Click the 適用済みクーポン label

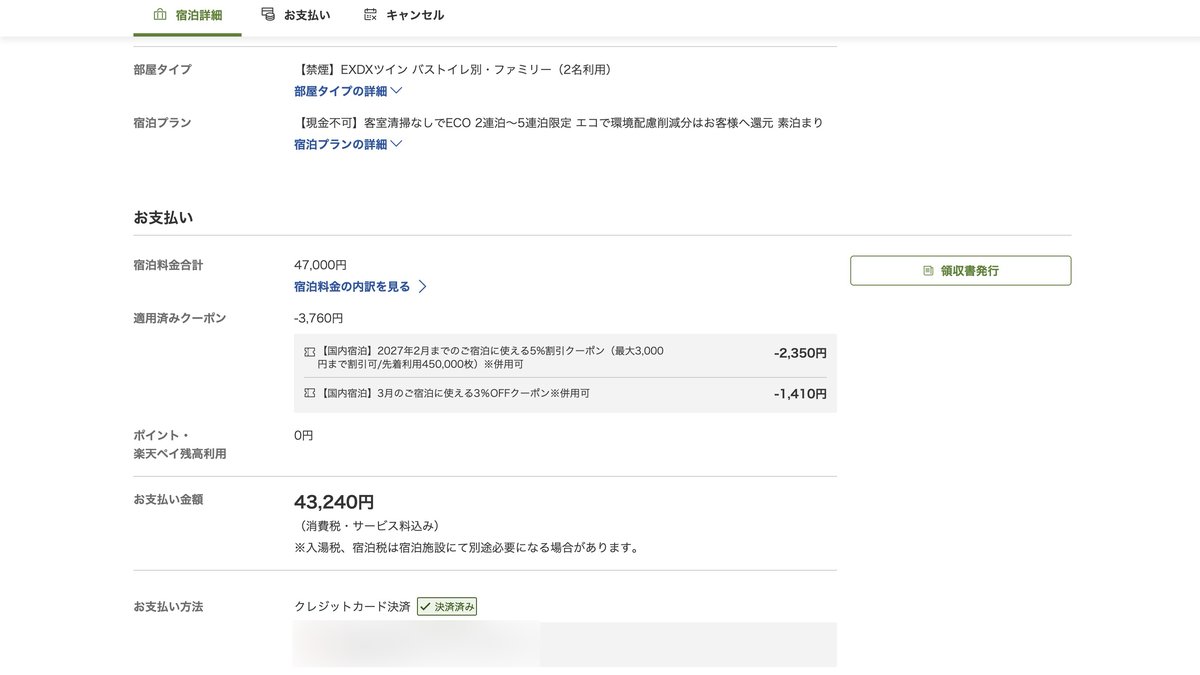tap(179, 318)
